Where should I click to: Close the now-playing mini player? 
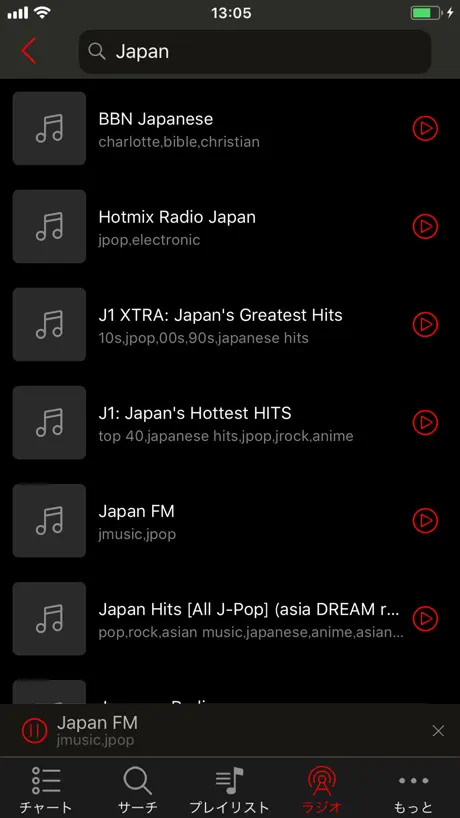(438, 731)
